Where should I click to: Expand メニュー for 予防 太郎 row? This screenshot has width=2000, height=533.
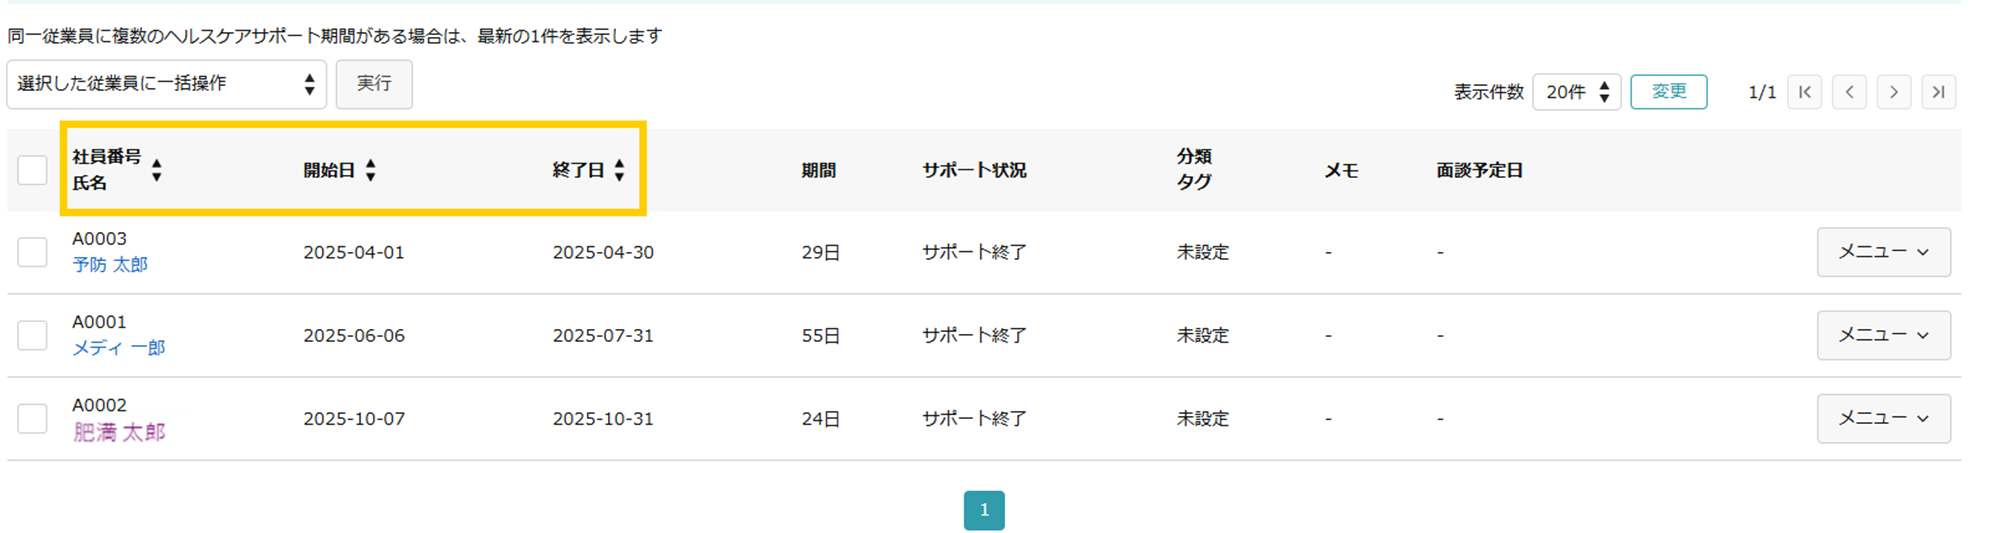point(1883,252)
